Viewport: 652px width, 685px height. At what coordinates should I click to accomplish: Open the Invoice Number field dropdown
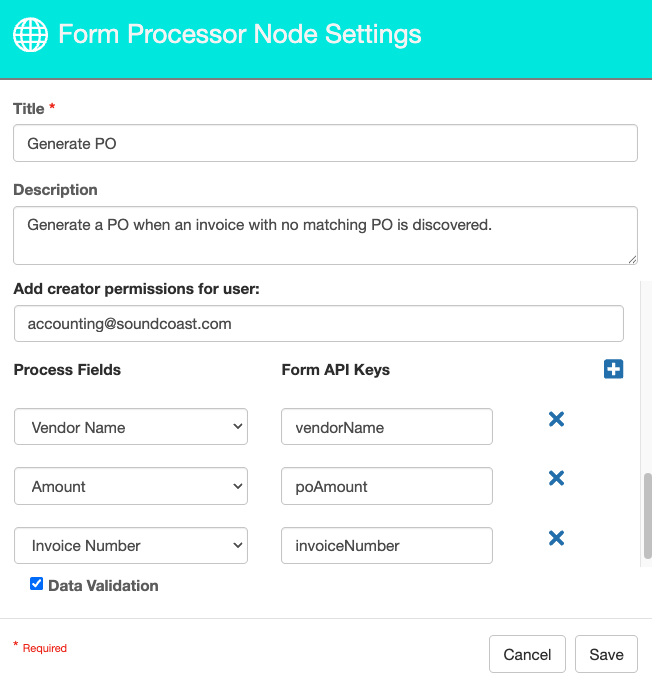coord(131,545)
